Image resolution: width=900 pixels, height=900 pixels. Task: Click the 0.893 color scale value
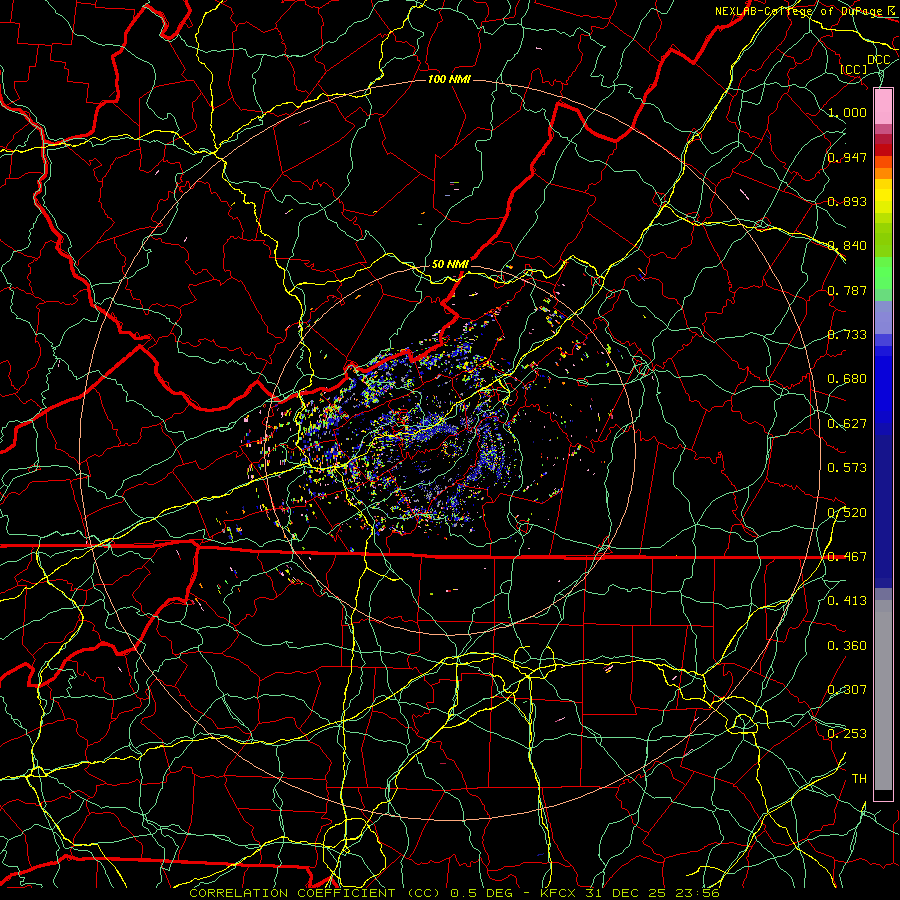[x=847, y=201]
